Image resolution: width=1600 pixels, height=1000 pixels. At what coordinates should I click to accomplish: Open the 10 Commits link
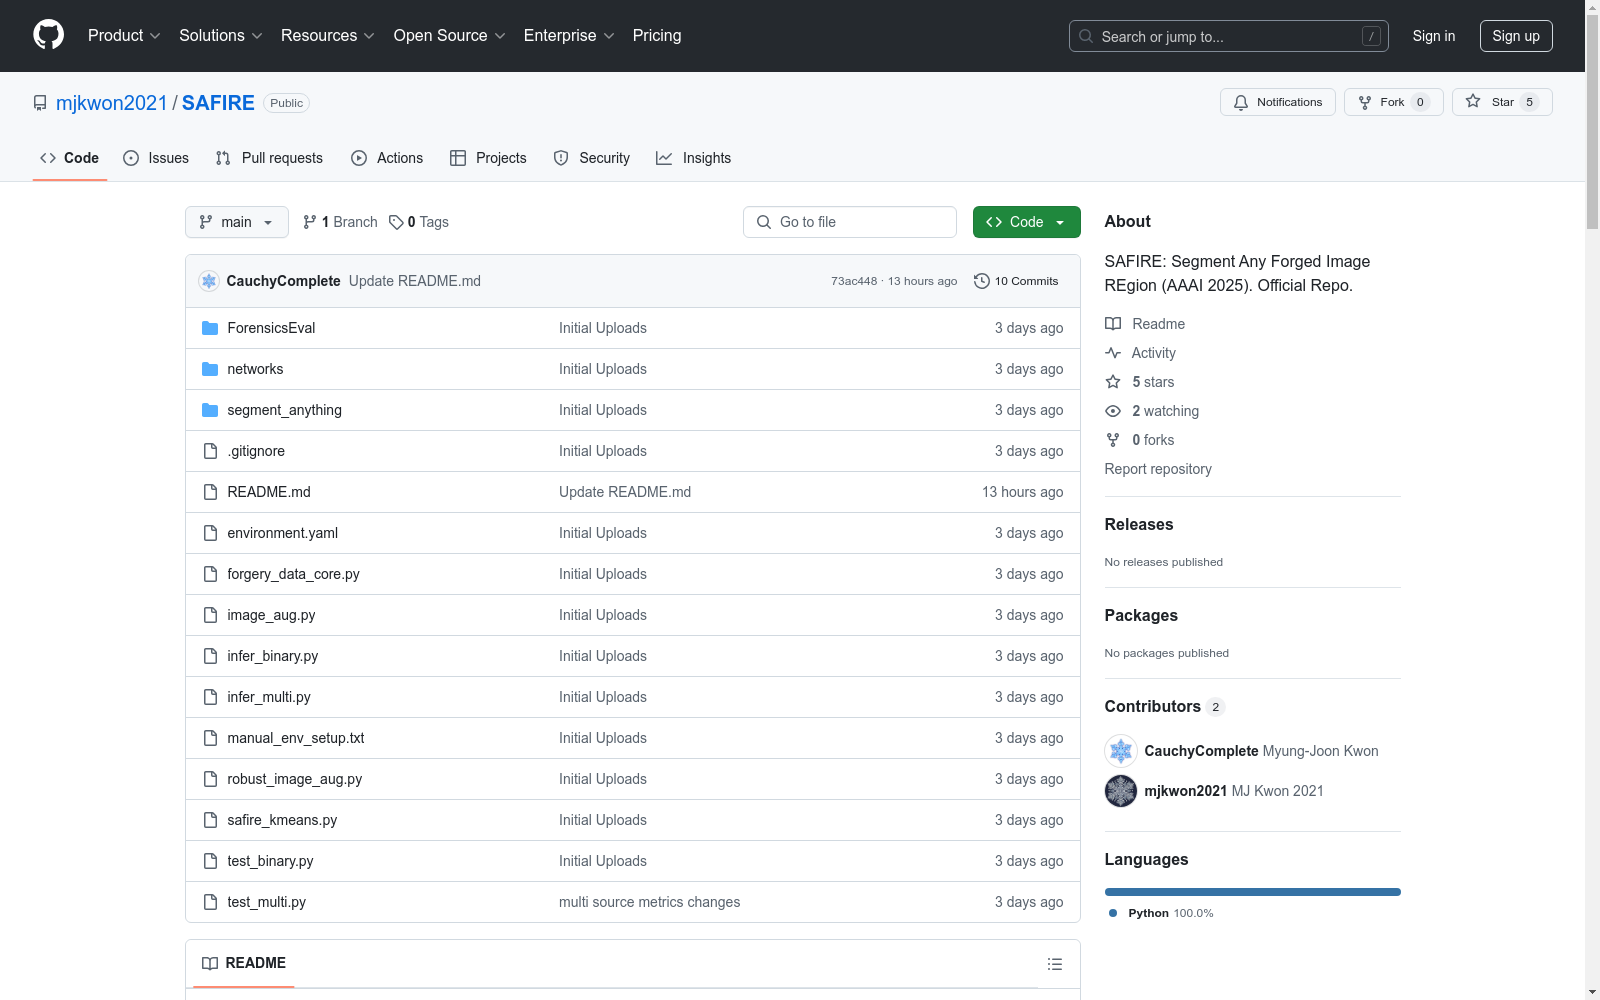coord(1016,281)
